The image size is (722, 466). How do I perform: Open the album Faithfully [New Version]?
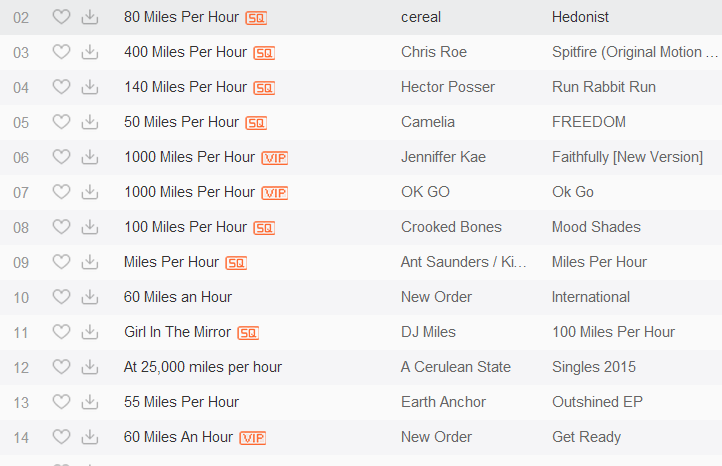click(627, 157)
